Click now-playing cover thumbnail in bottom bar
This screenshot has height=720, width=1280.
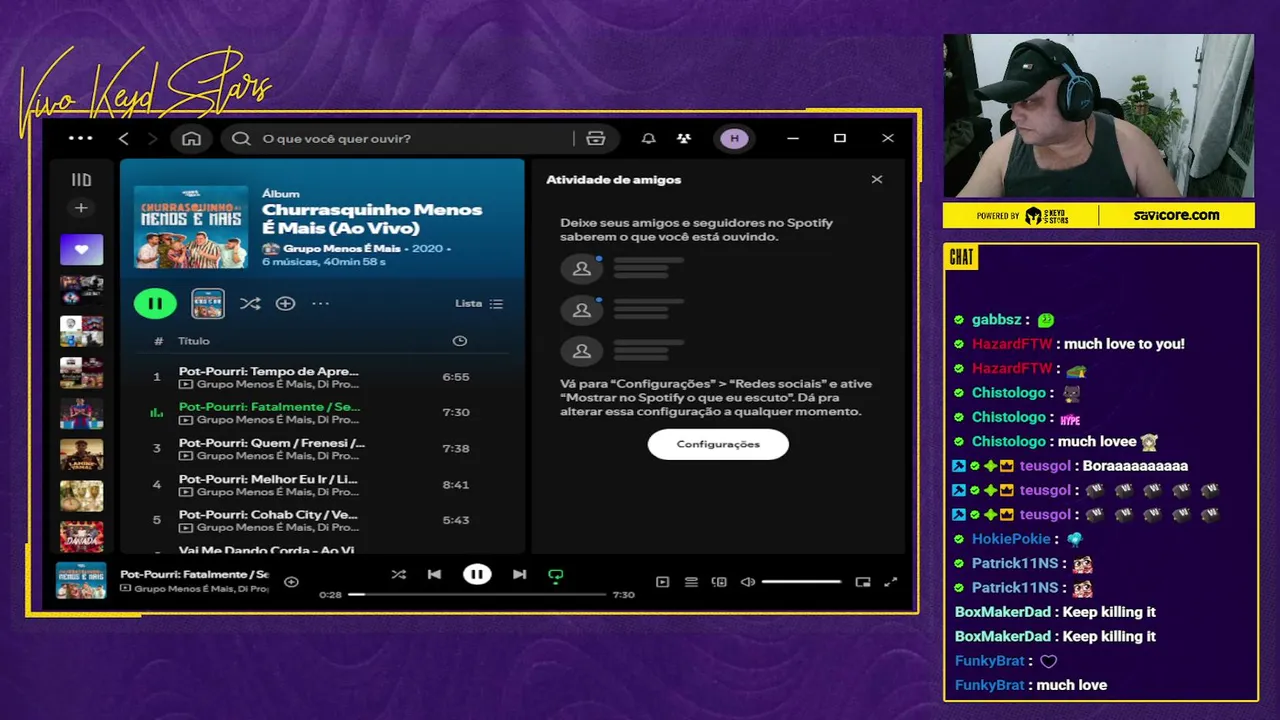pos(81,581)
